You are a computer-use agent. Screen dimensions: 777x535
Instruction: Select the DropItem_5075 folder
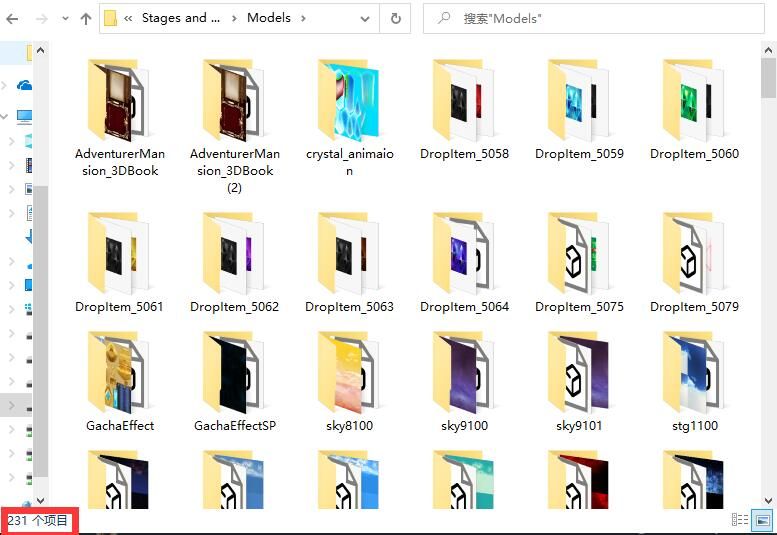pos(579,263)
